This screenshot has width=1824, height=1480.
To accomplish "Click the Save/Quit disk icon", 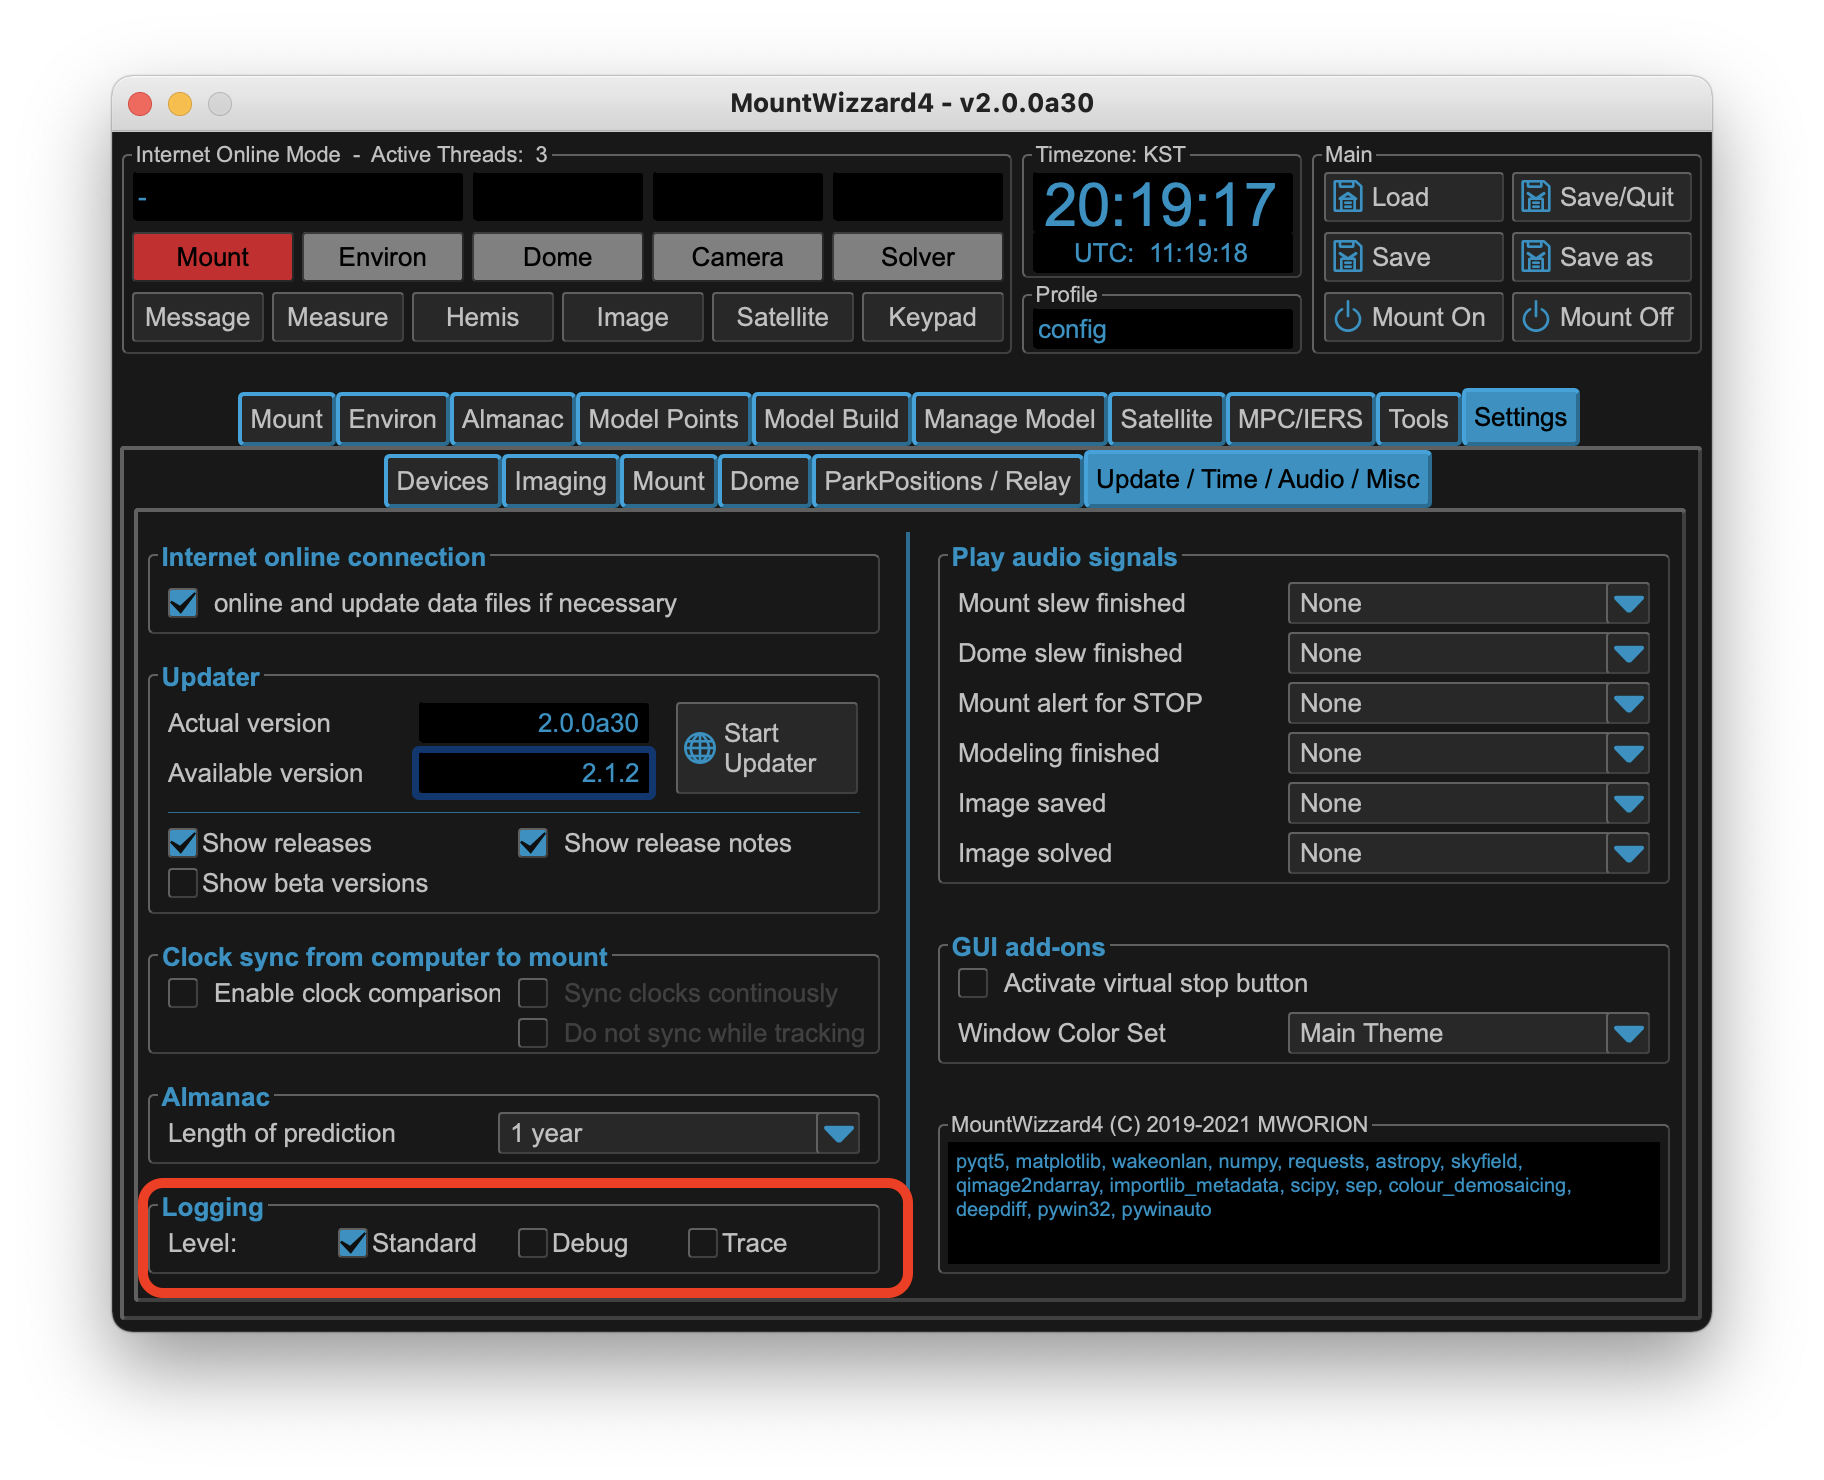I will [1535, 197].
